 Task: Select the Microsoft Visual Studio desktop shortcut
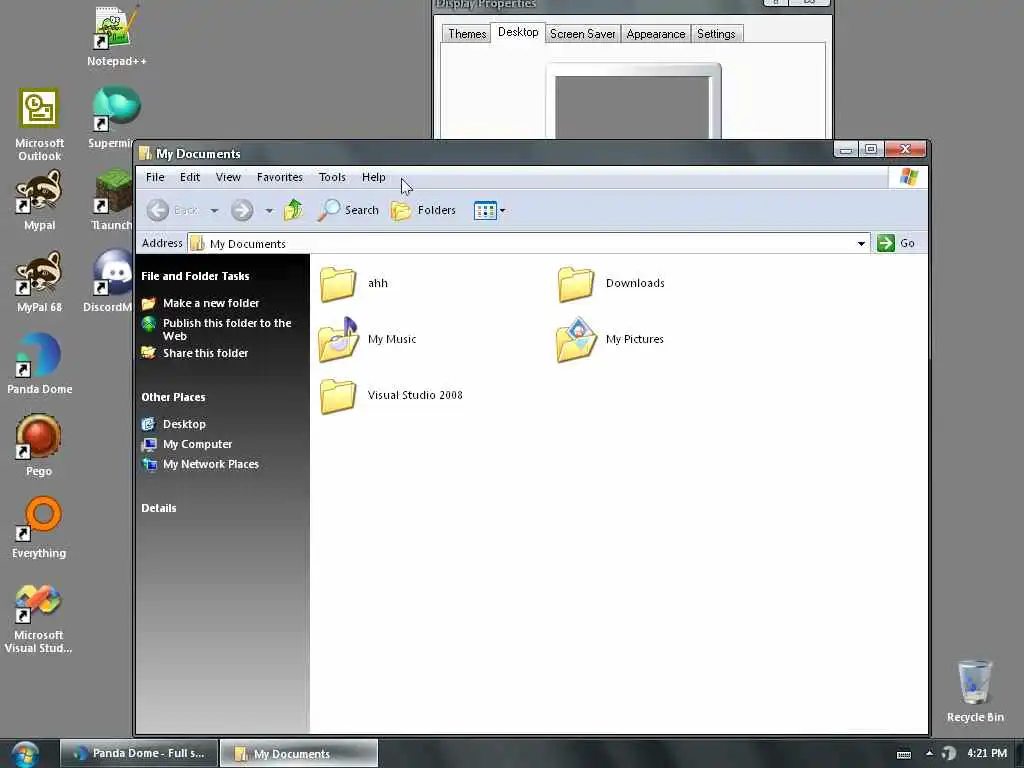click(x=38, y=618)
